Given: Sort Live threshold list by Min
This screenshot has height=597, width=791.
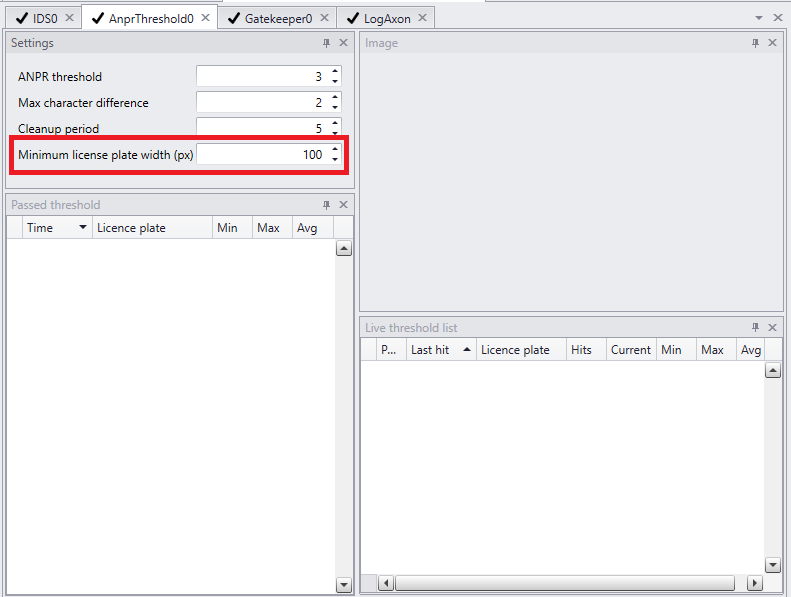Looking at the screenshot, I should pyautogui.click(x=676, y=350).
